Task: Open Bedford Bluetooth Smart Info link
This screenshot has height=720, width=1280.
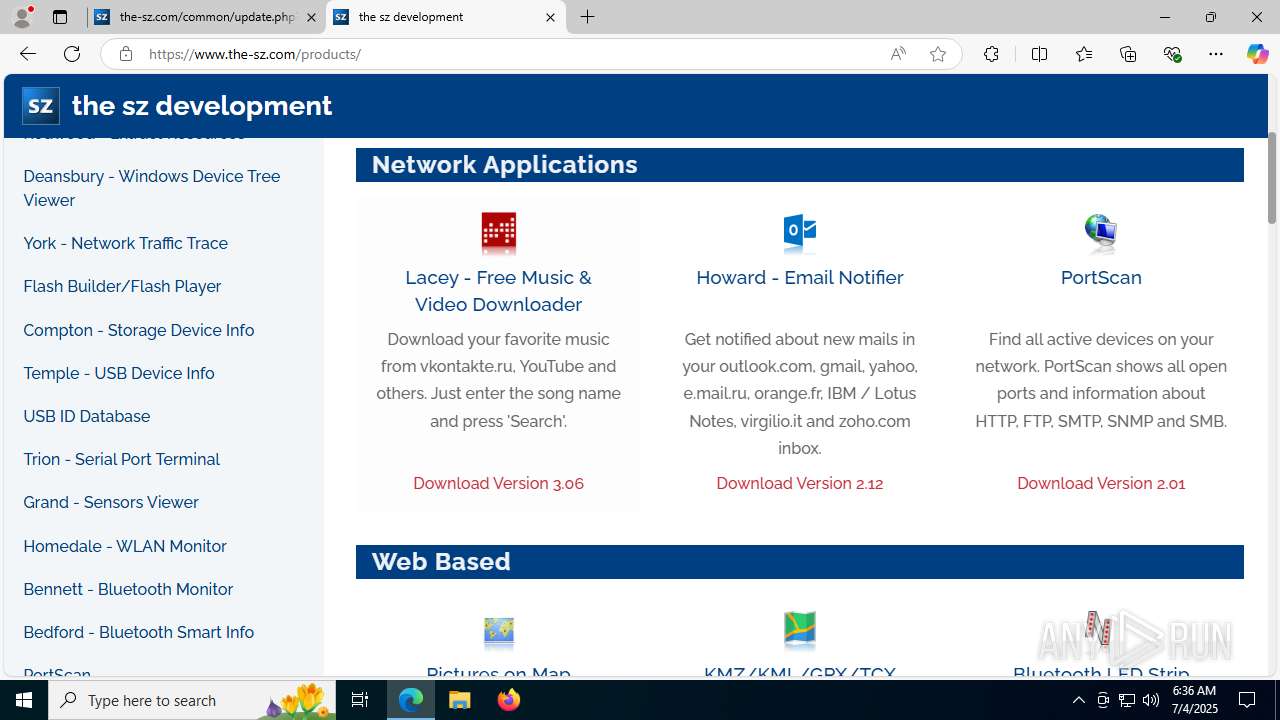Action: click(138, 632)
